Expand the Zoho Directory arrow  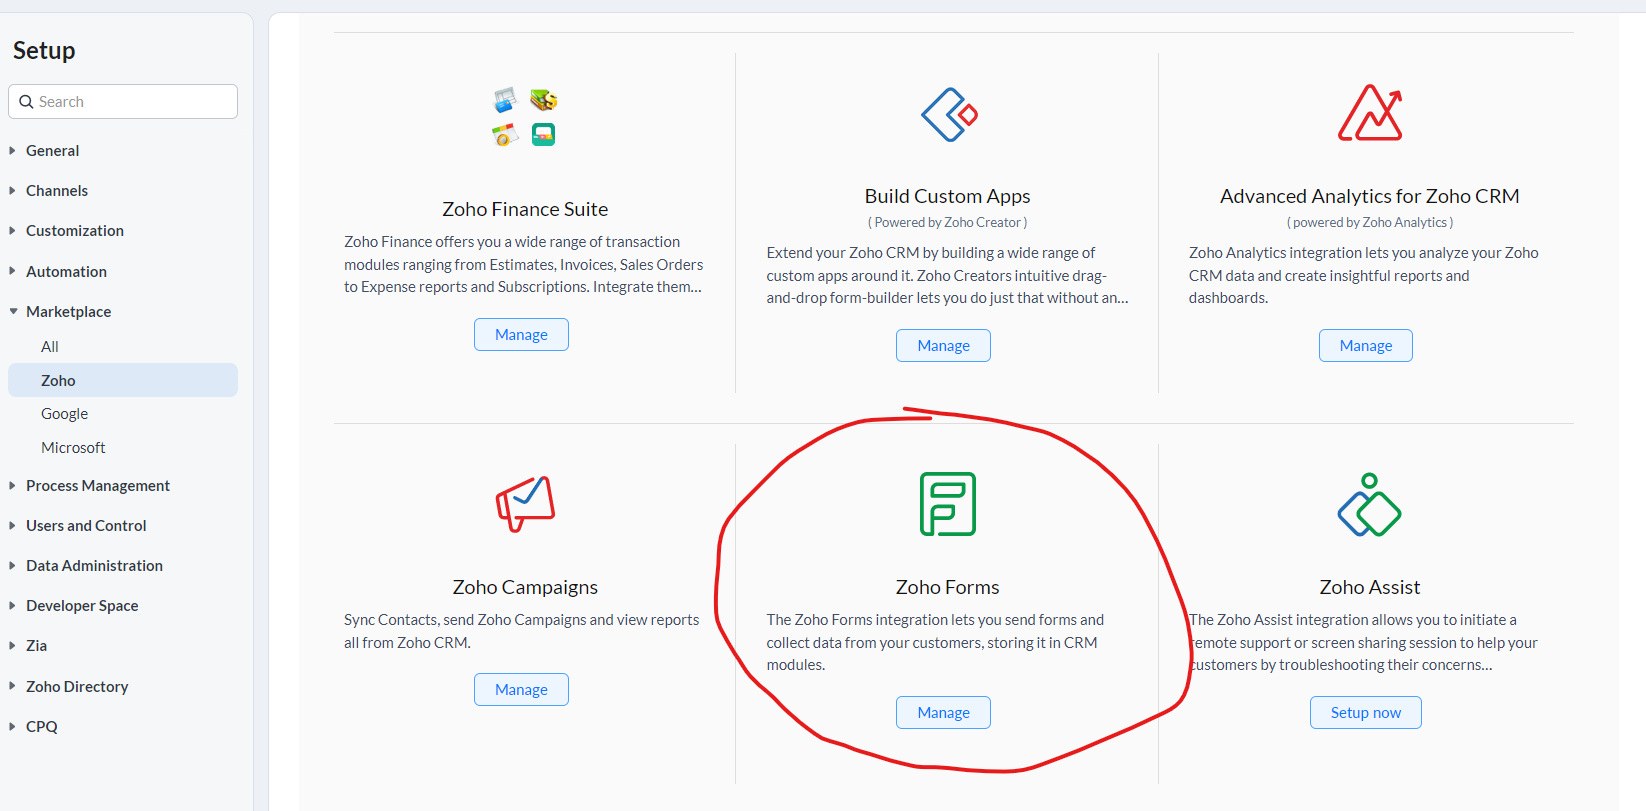(13, 687)
